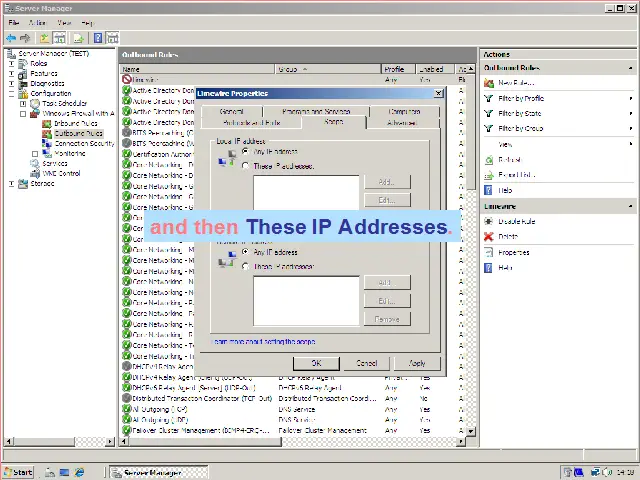Click the Back arrow toolbar icon
The image size is (640, 480).
pyautogui.click(x=11, y=38)
